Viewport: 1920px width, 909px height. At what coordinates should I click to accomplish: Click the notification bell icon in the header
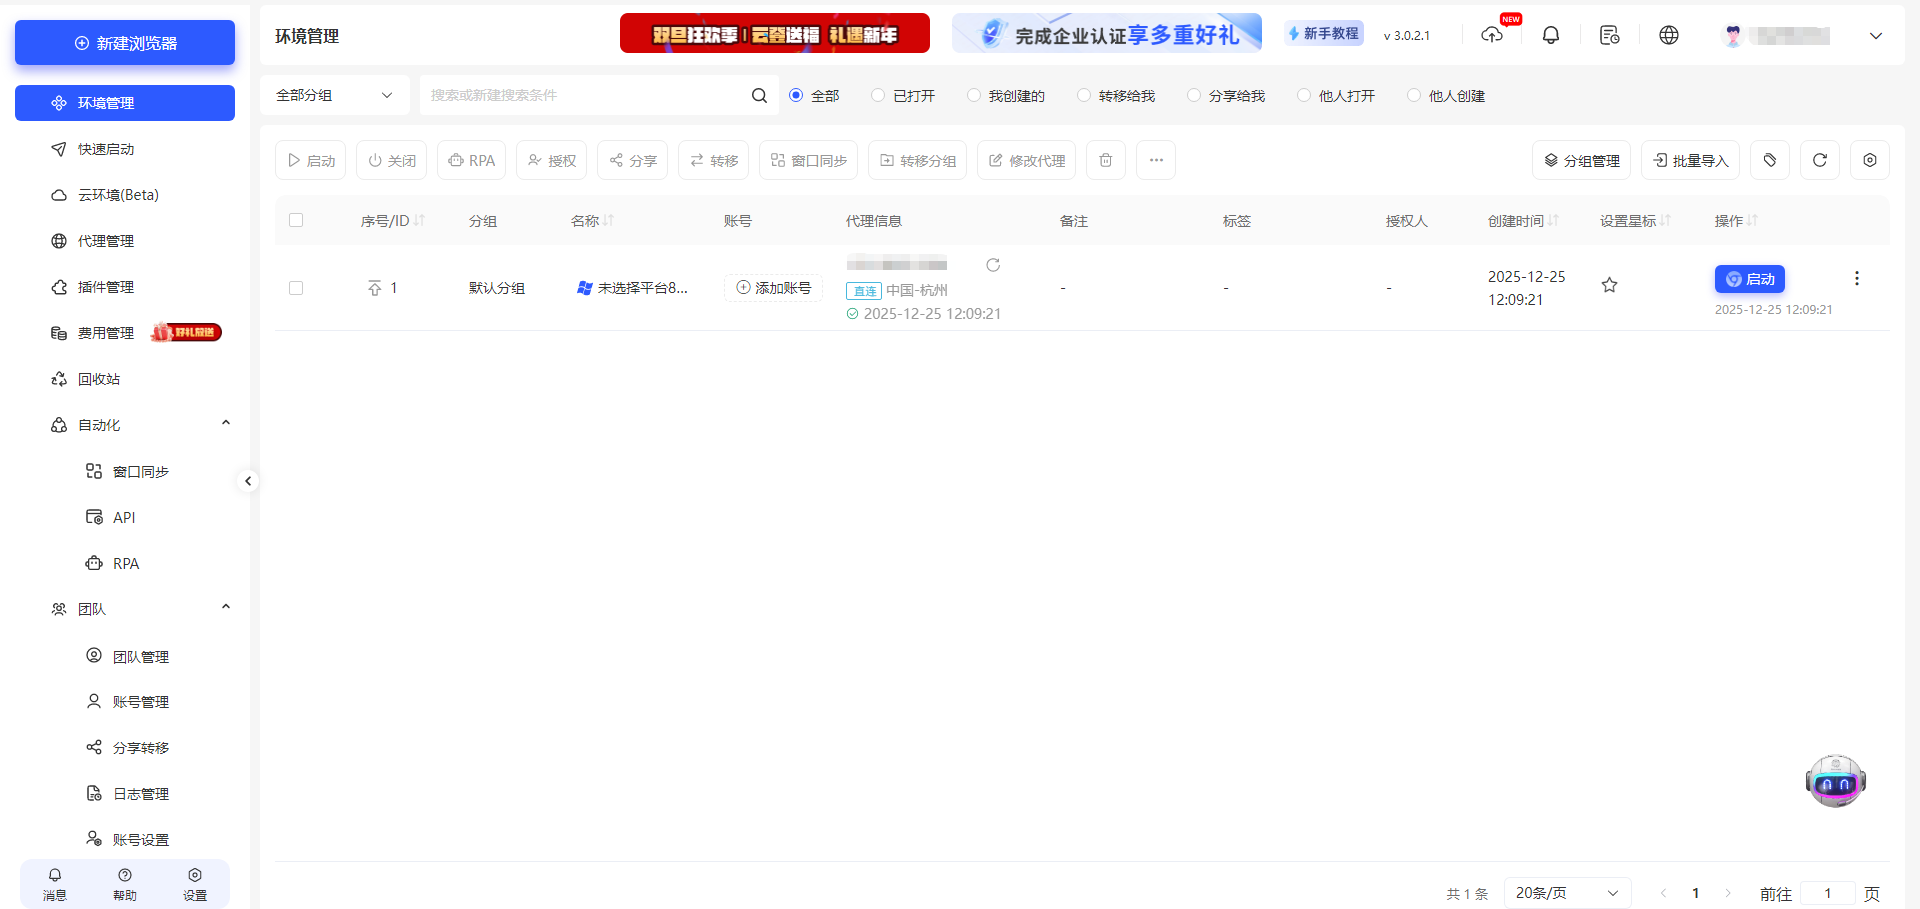(x=1551, y=34)
